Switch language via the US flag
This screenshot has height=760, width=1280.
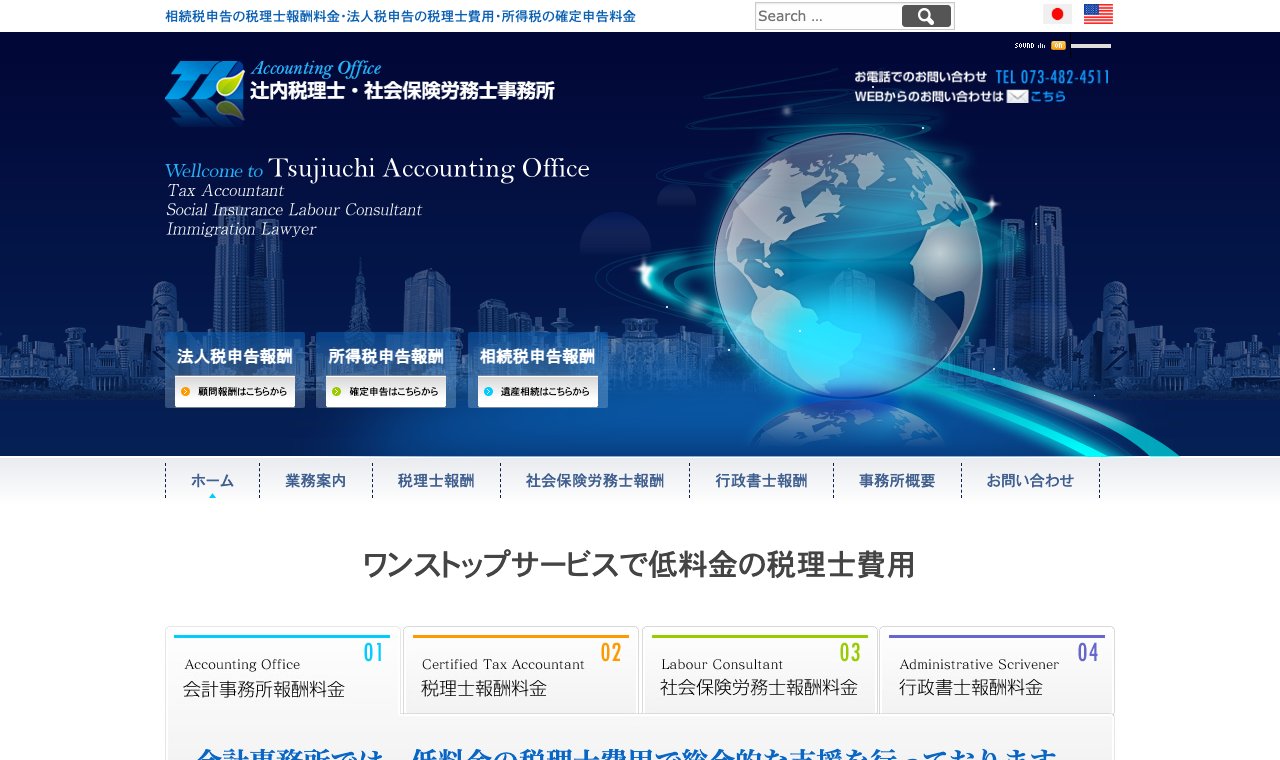coord(1098,14)
